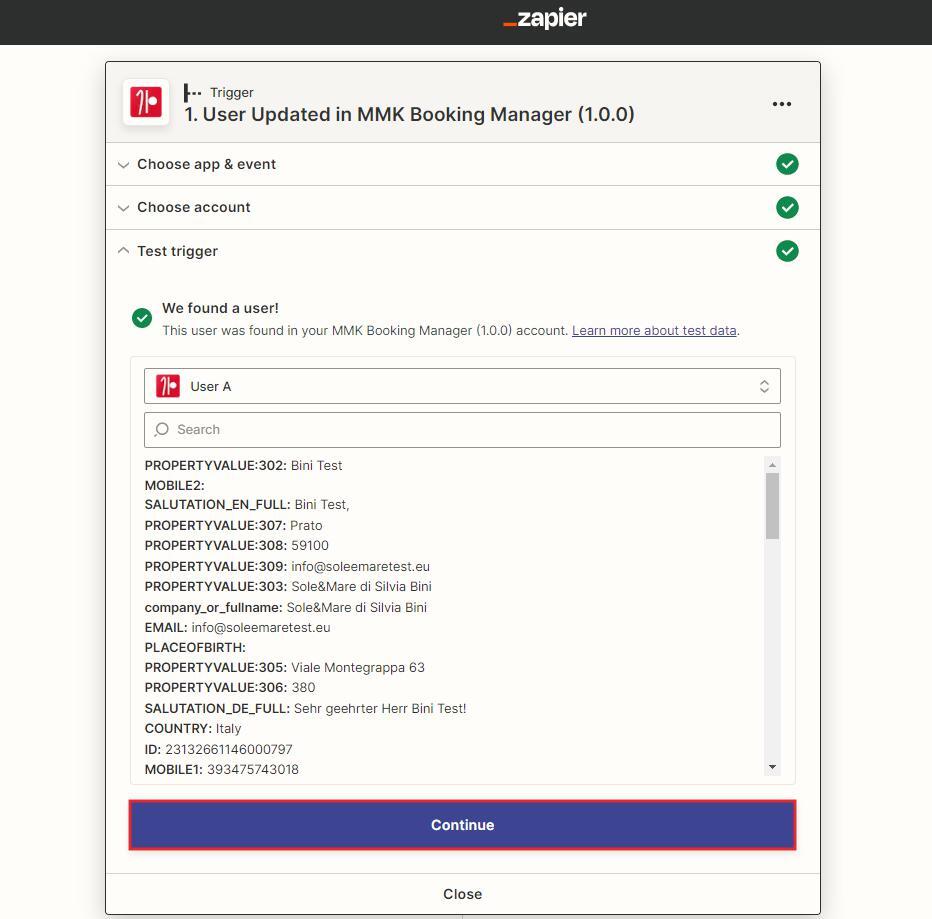Select the SALUTATION_EN_FULL row
932x919 pixels.
[247, 505]
